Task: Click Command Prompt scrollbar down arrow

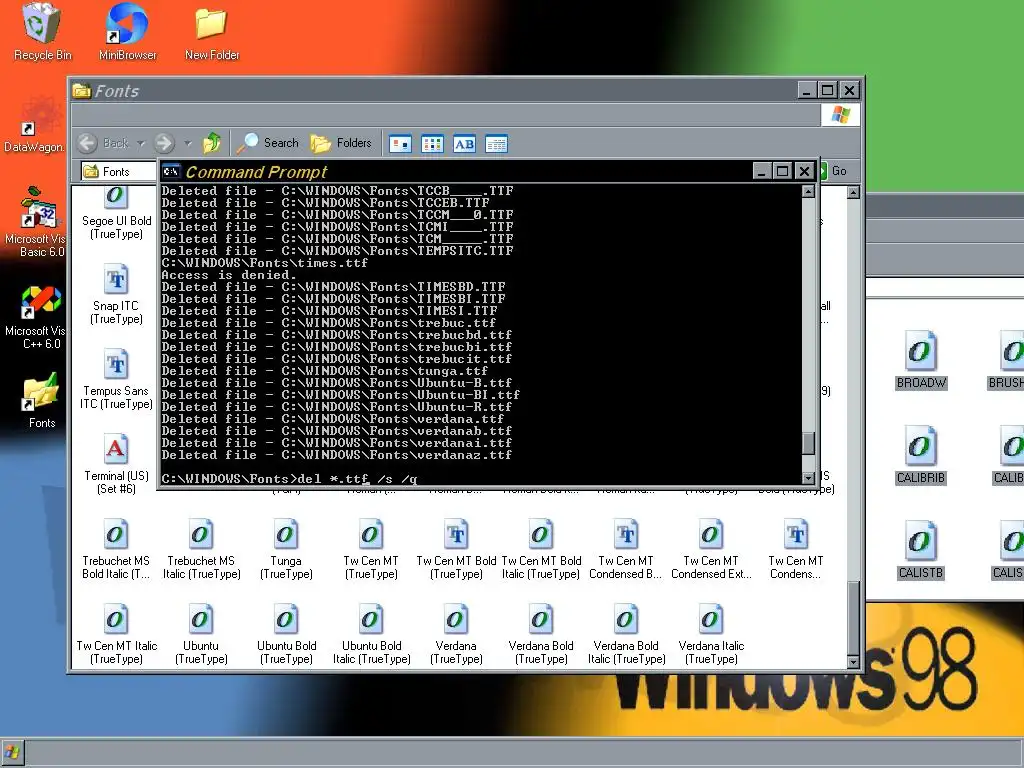Action: pyautogui.click(x=808, y=478)
